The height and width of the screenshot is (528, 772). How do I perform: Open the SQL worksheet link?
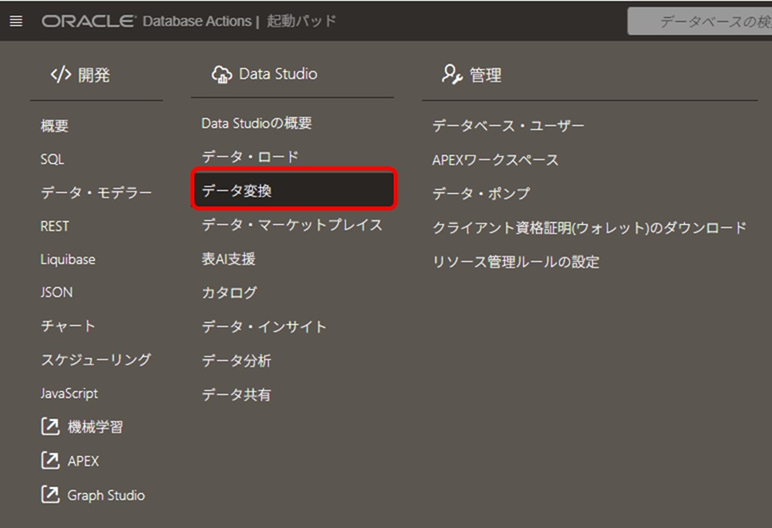[52, 160]
